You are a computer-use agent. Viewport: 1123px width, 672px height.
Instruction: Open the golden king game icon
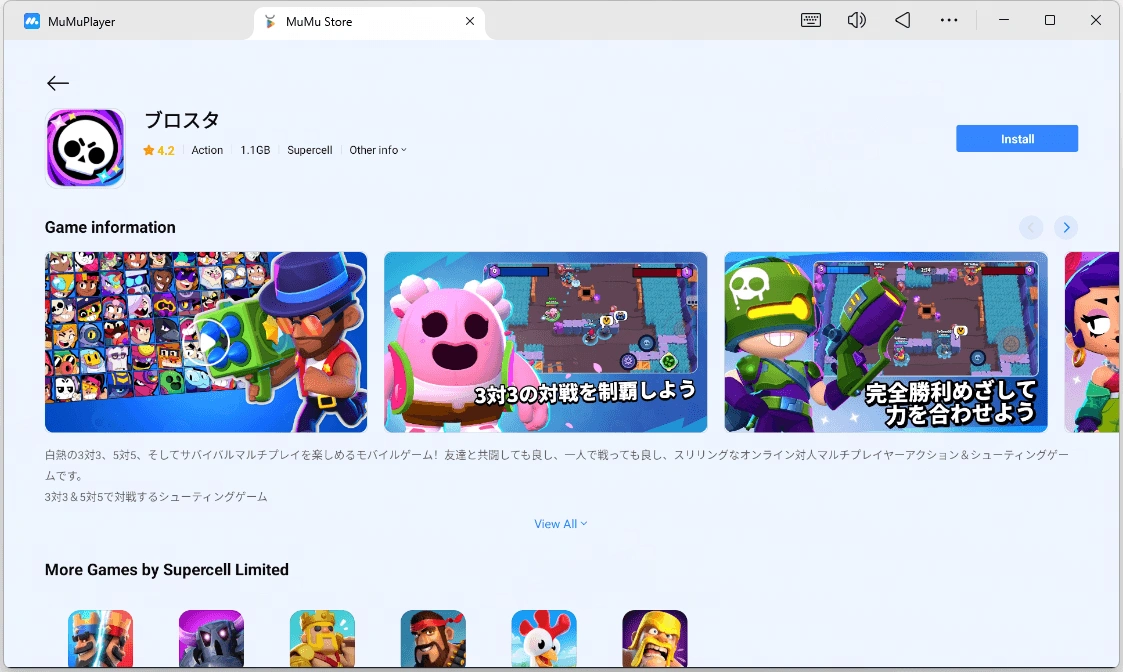click(322, 639)
